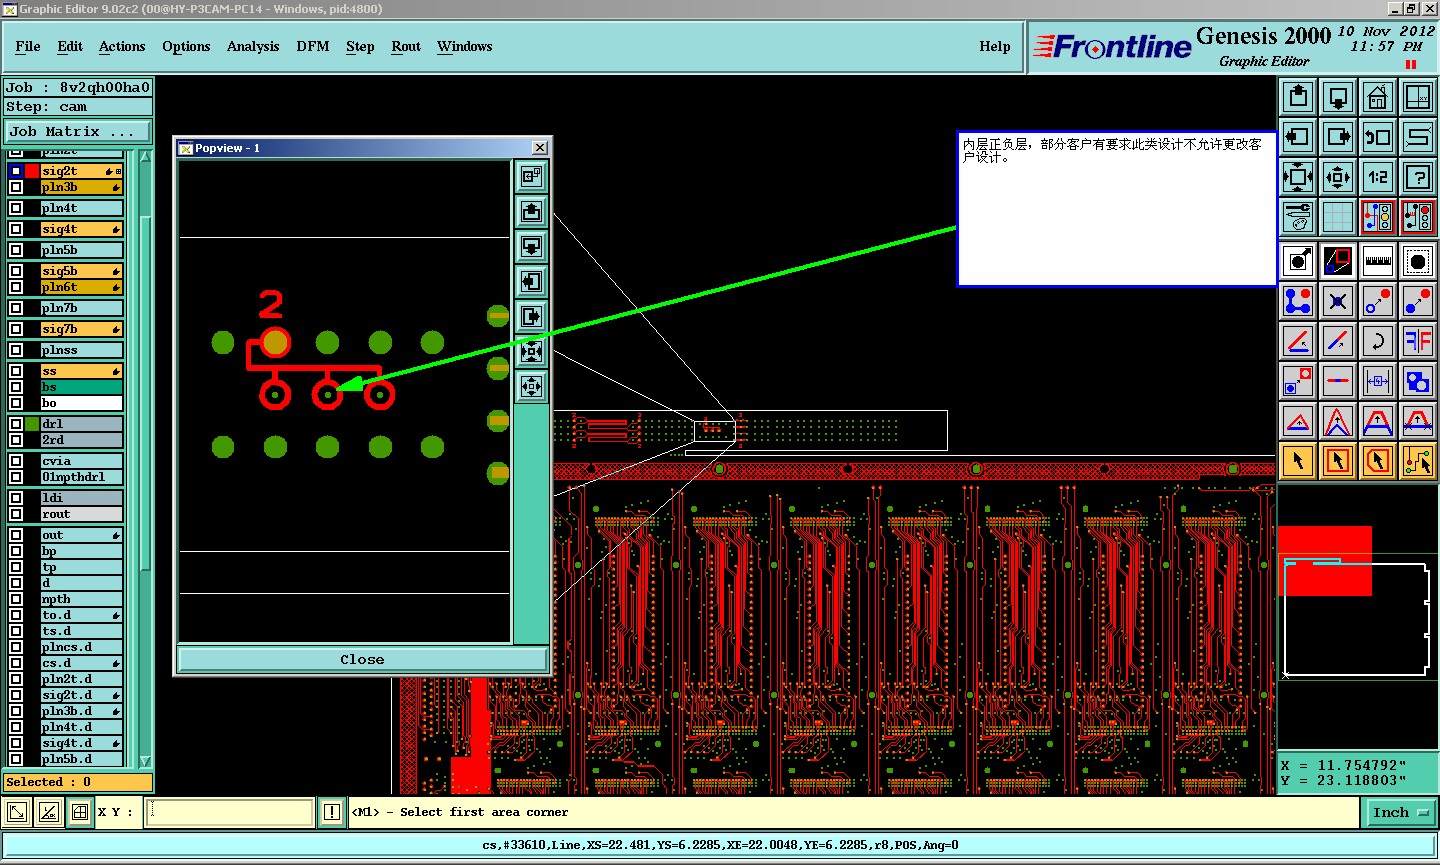The image size is (1440, 865).
Task: Select the sig5b layer name
Action: 81,271
